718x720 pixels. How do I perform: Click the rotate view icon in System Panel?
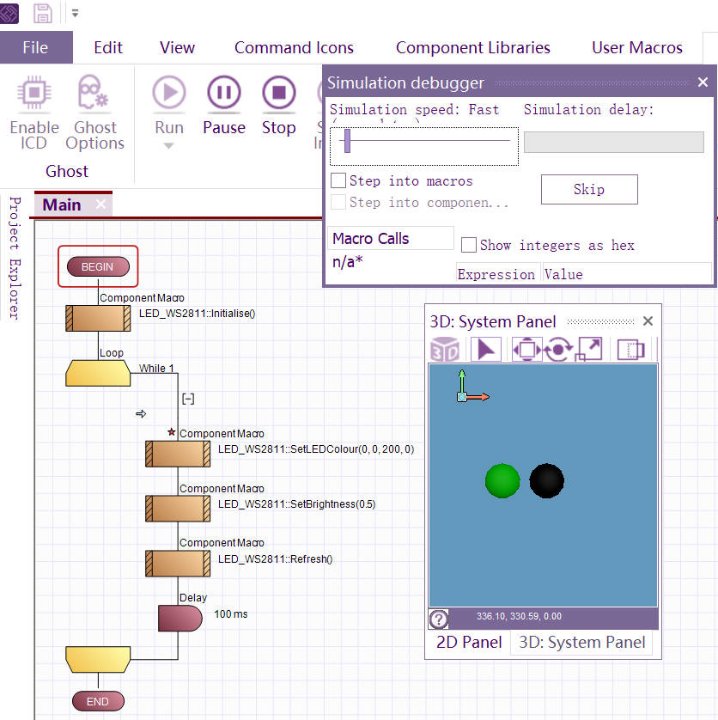click(x=557, y=349)
